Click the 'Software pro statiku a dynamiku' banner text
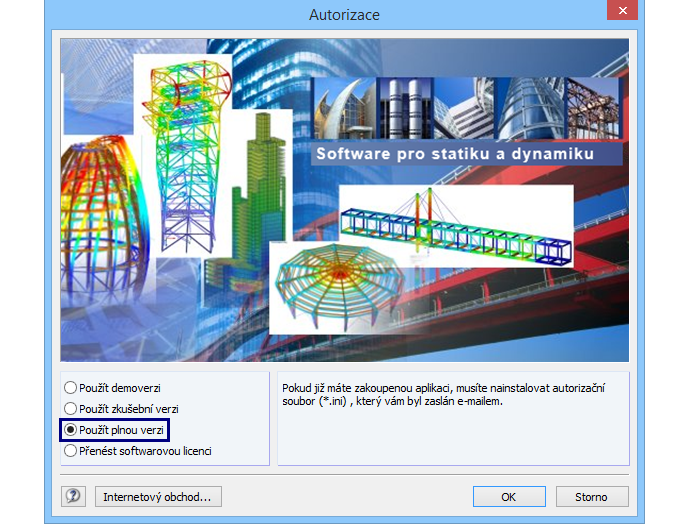 pos(455,154)
